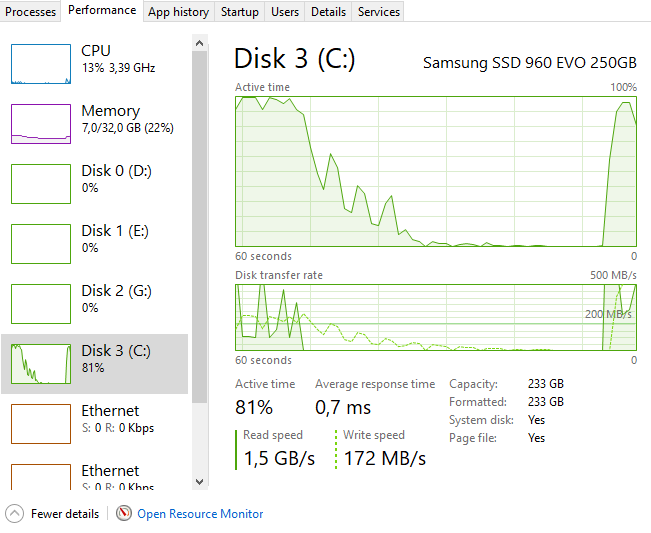This screenshot has height=533, width=651.
Task: Select the CPU usage graph thumbnail
Action: click(41, 64)
